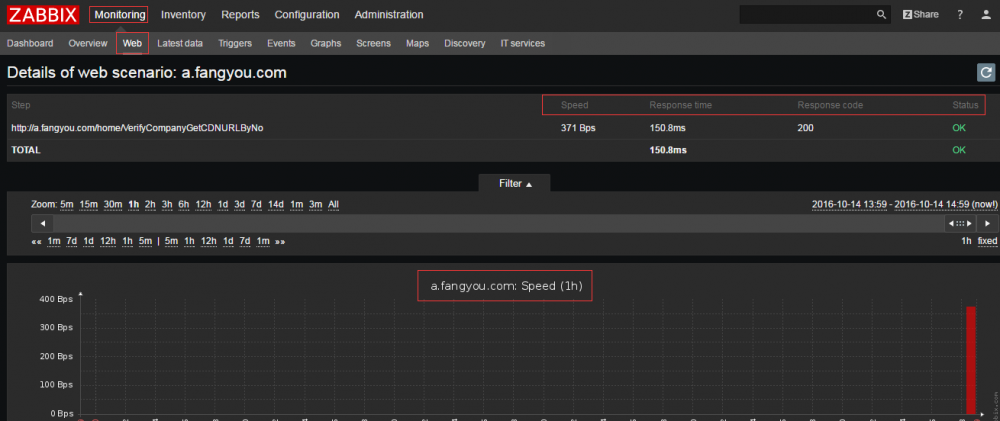This screenshot has height=421, width=1000.
Task: Click the time scrollbar track
Action: click(x=499, y=223)
